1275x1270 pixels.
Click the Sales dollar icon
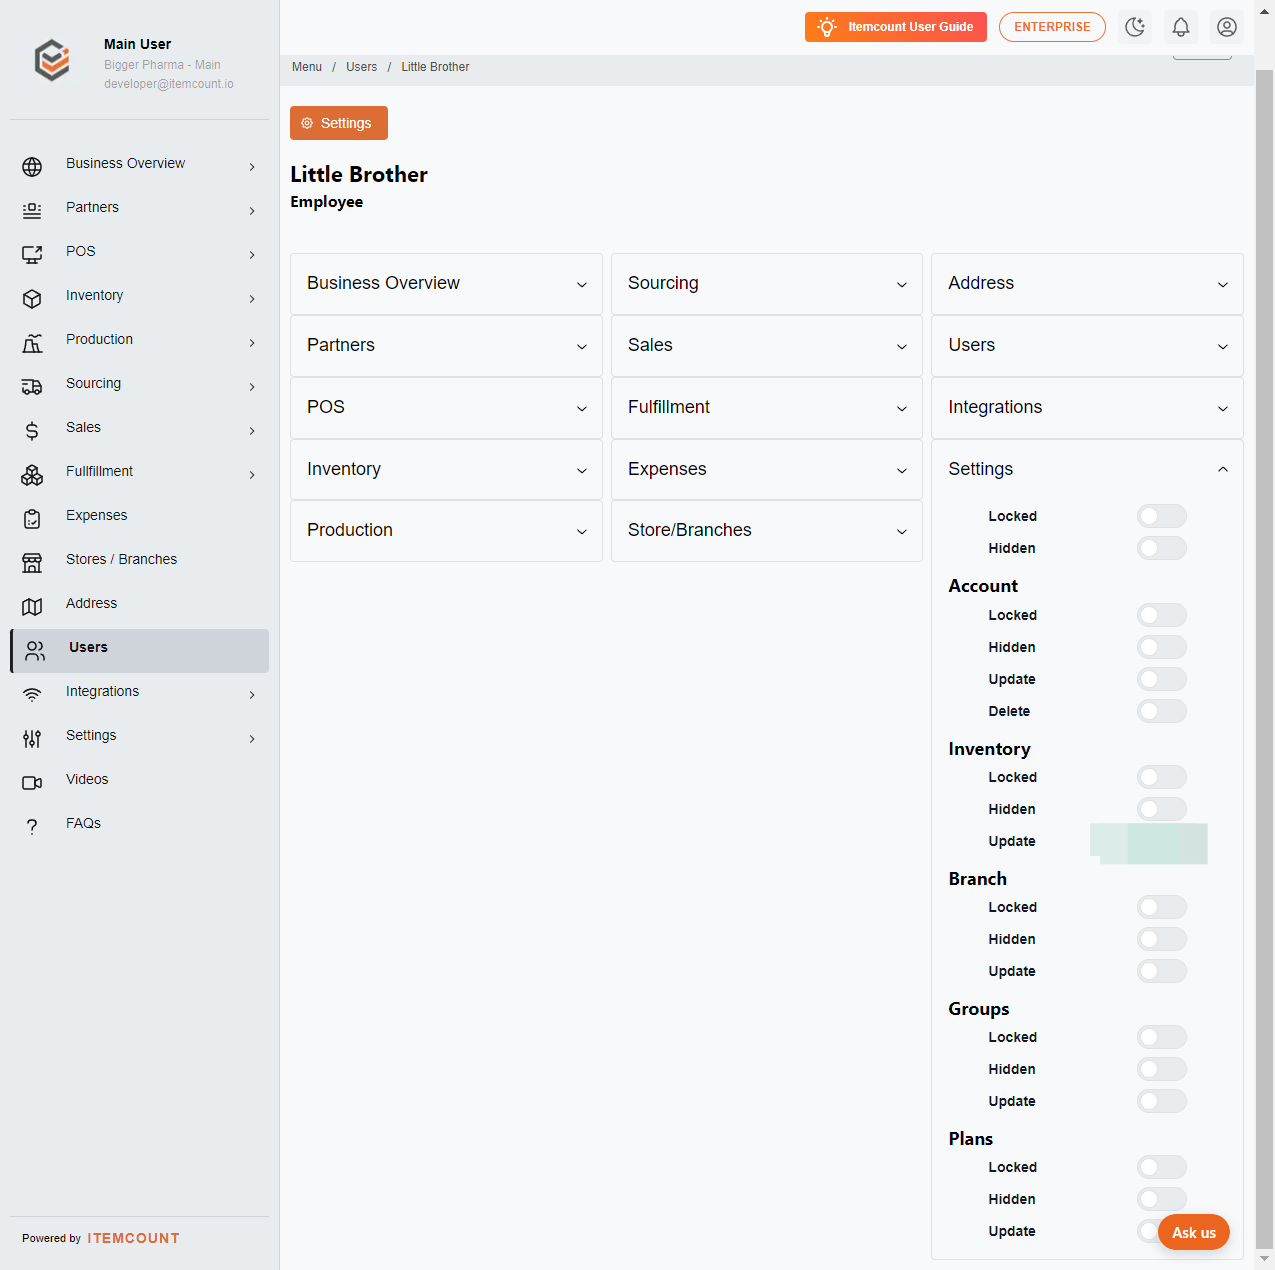pos(32,431)
